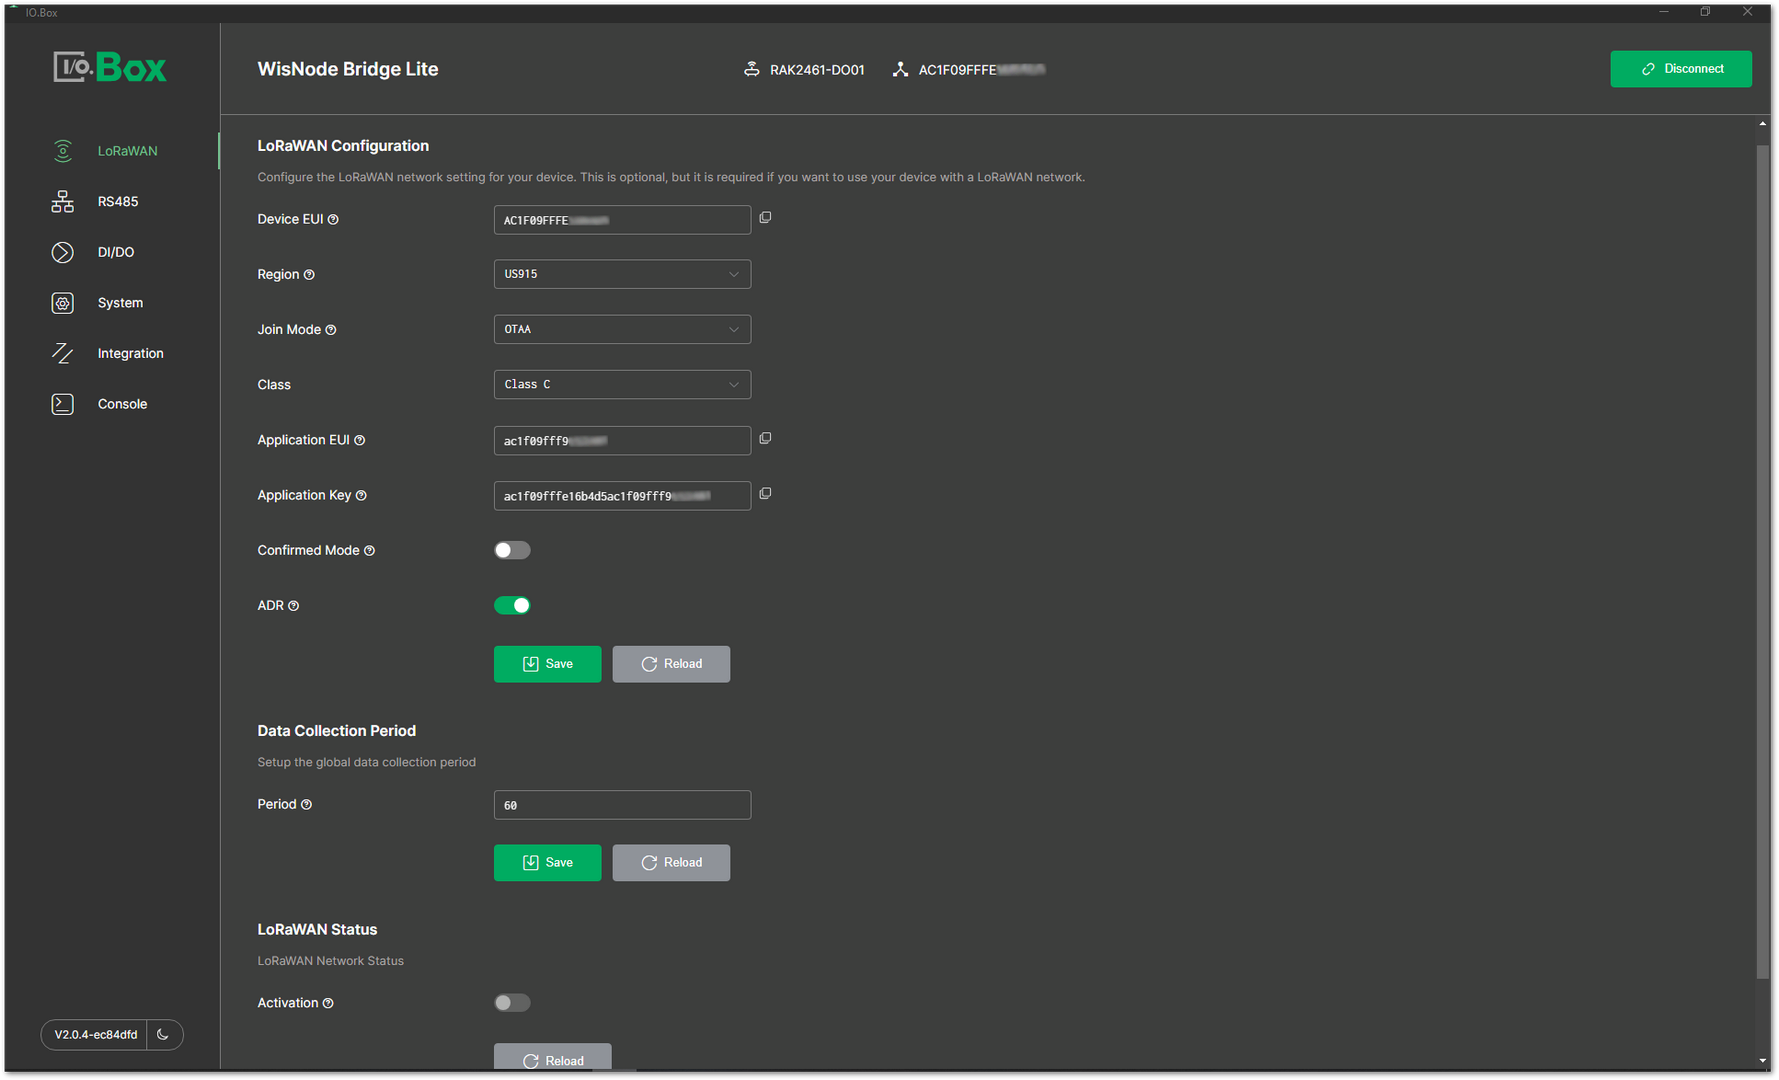Reload the LoRaWAN Status
This screenshot has height=1080, width=1779.
552,1057
